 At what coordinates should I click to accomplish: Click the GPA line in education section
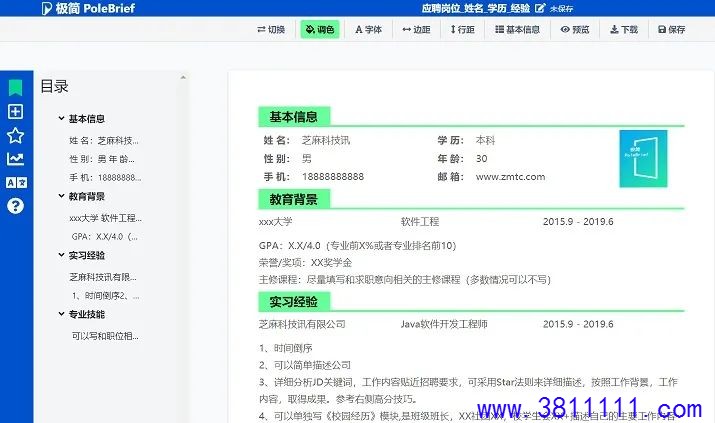pos(358,246)
